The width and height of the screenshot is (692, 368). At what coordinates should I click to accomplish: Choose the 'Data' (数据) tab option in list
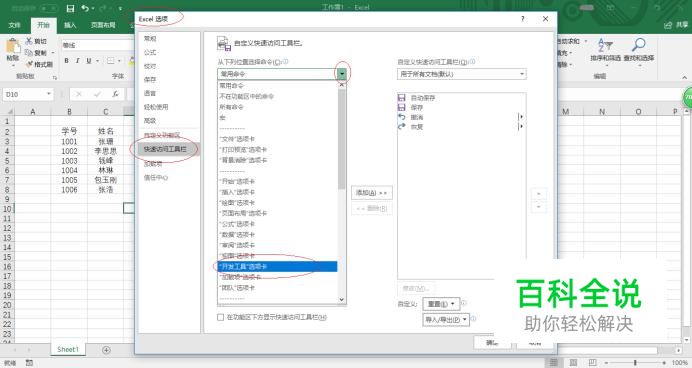point(278,235)
